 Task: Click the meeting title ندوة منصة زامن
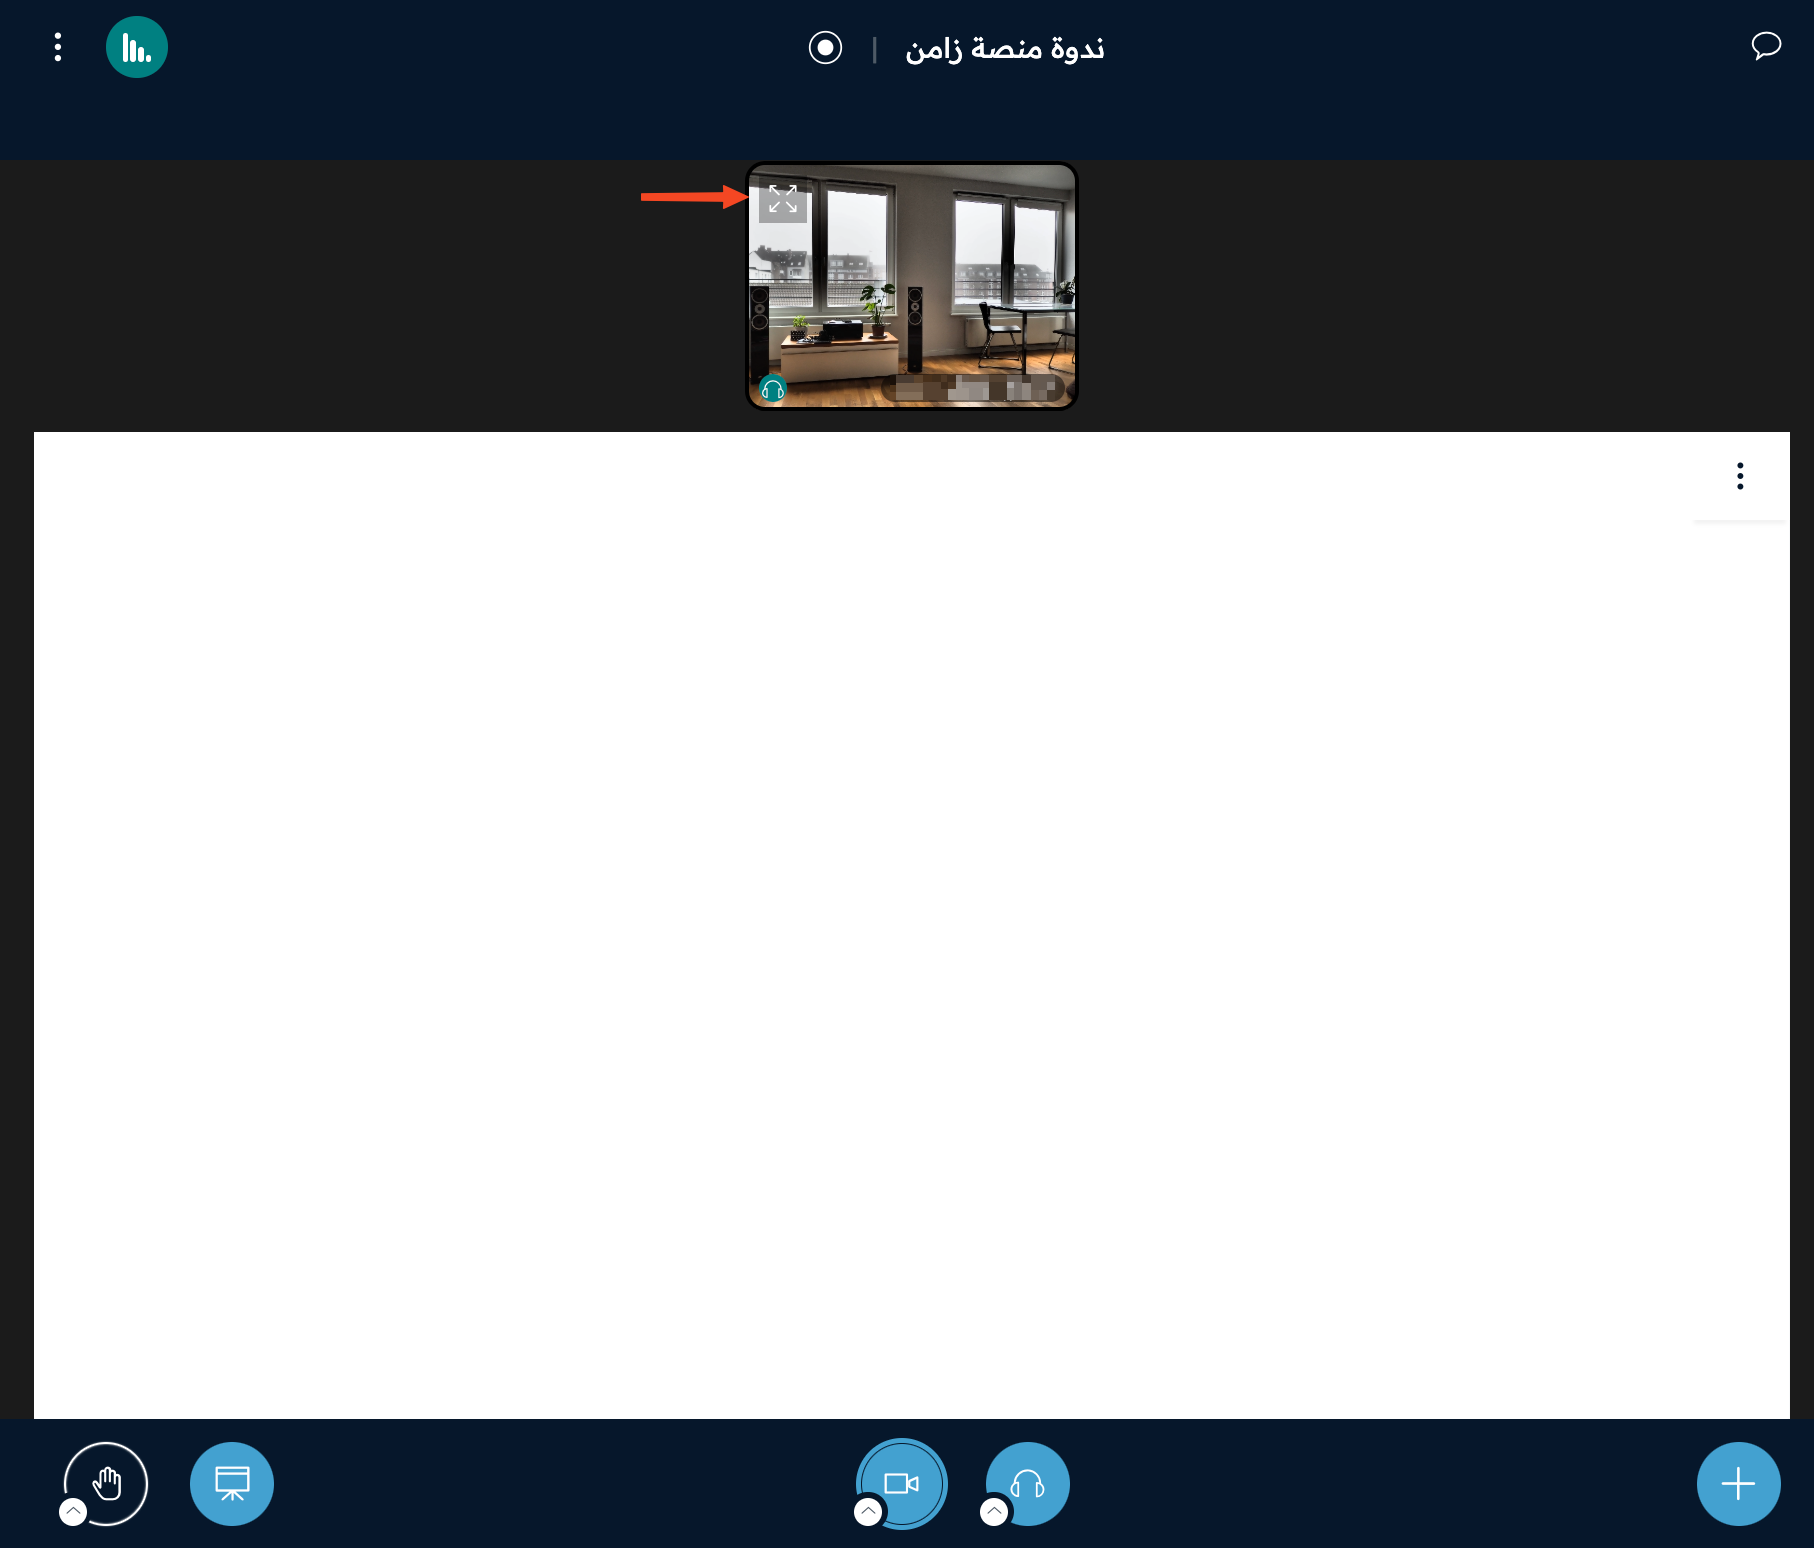point(1005,48)
